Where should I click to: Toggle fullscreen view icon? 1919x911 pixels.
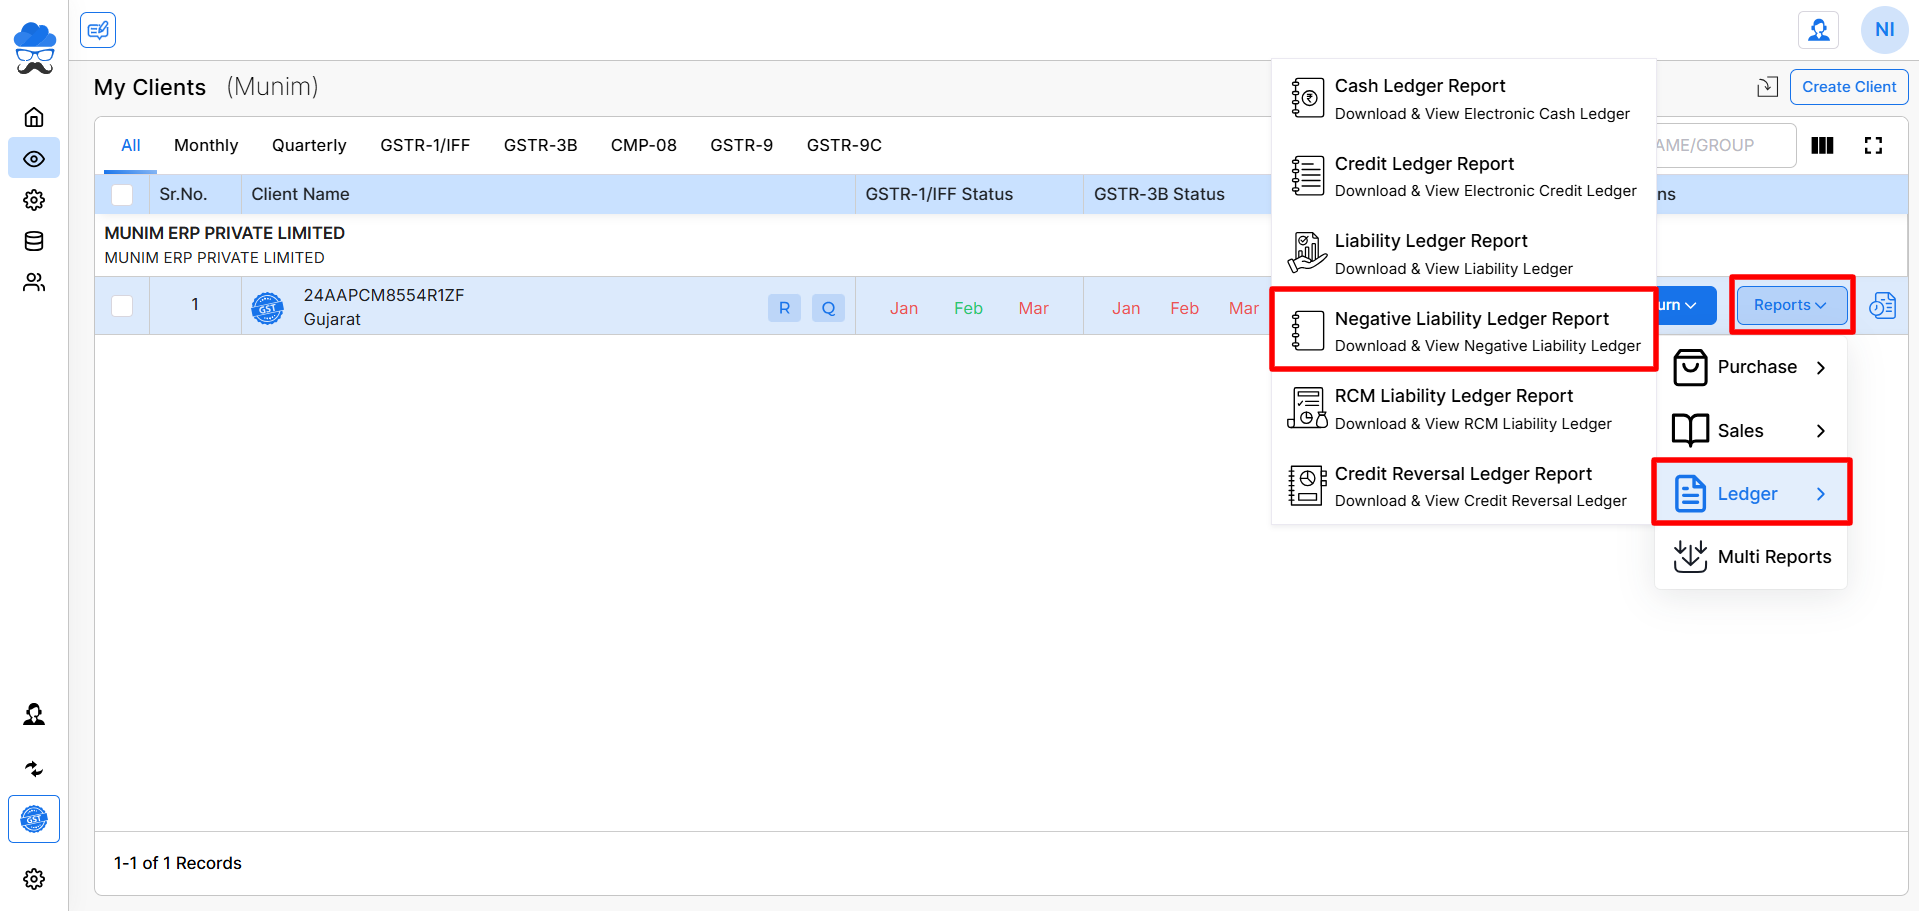1873,146
